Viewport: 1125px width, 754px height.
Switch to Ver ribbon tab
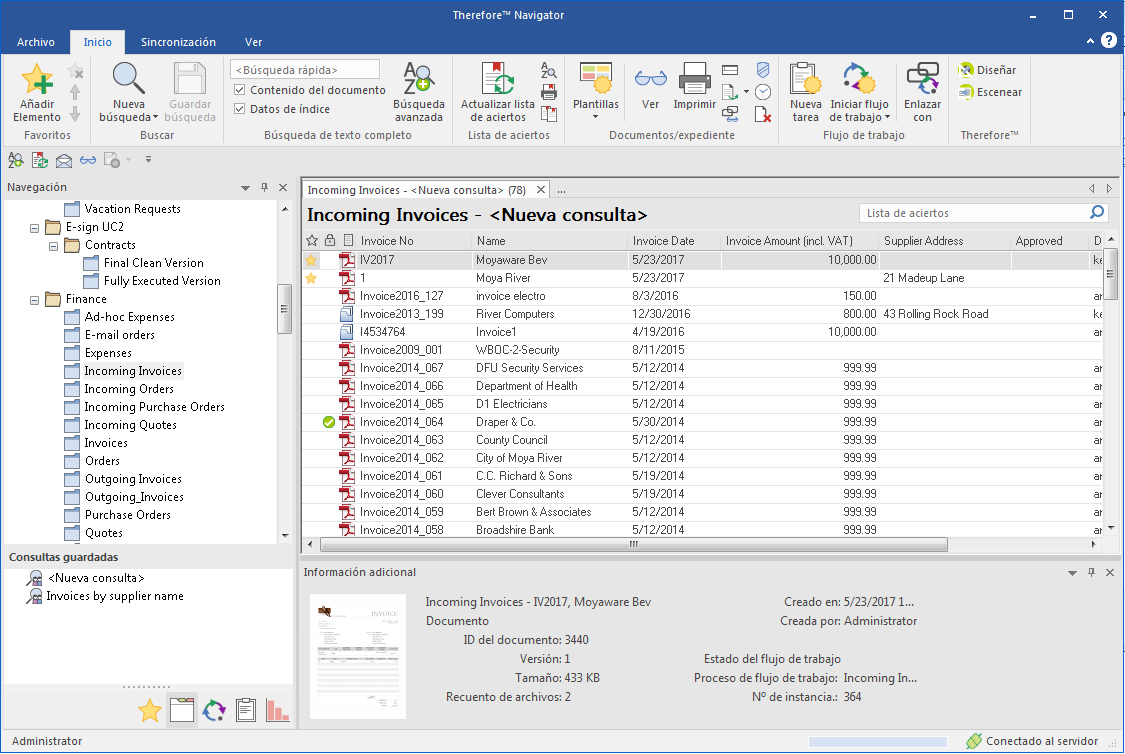(253, 42)
